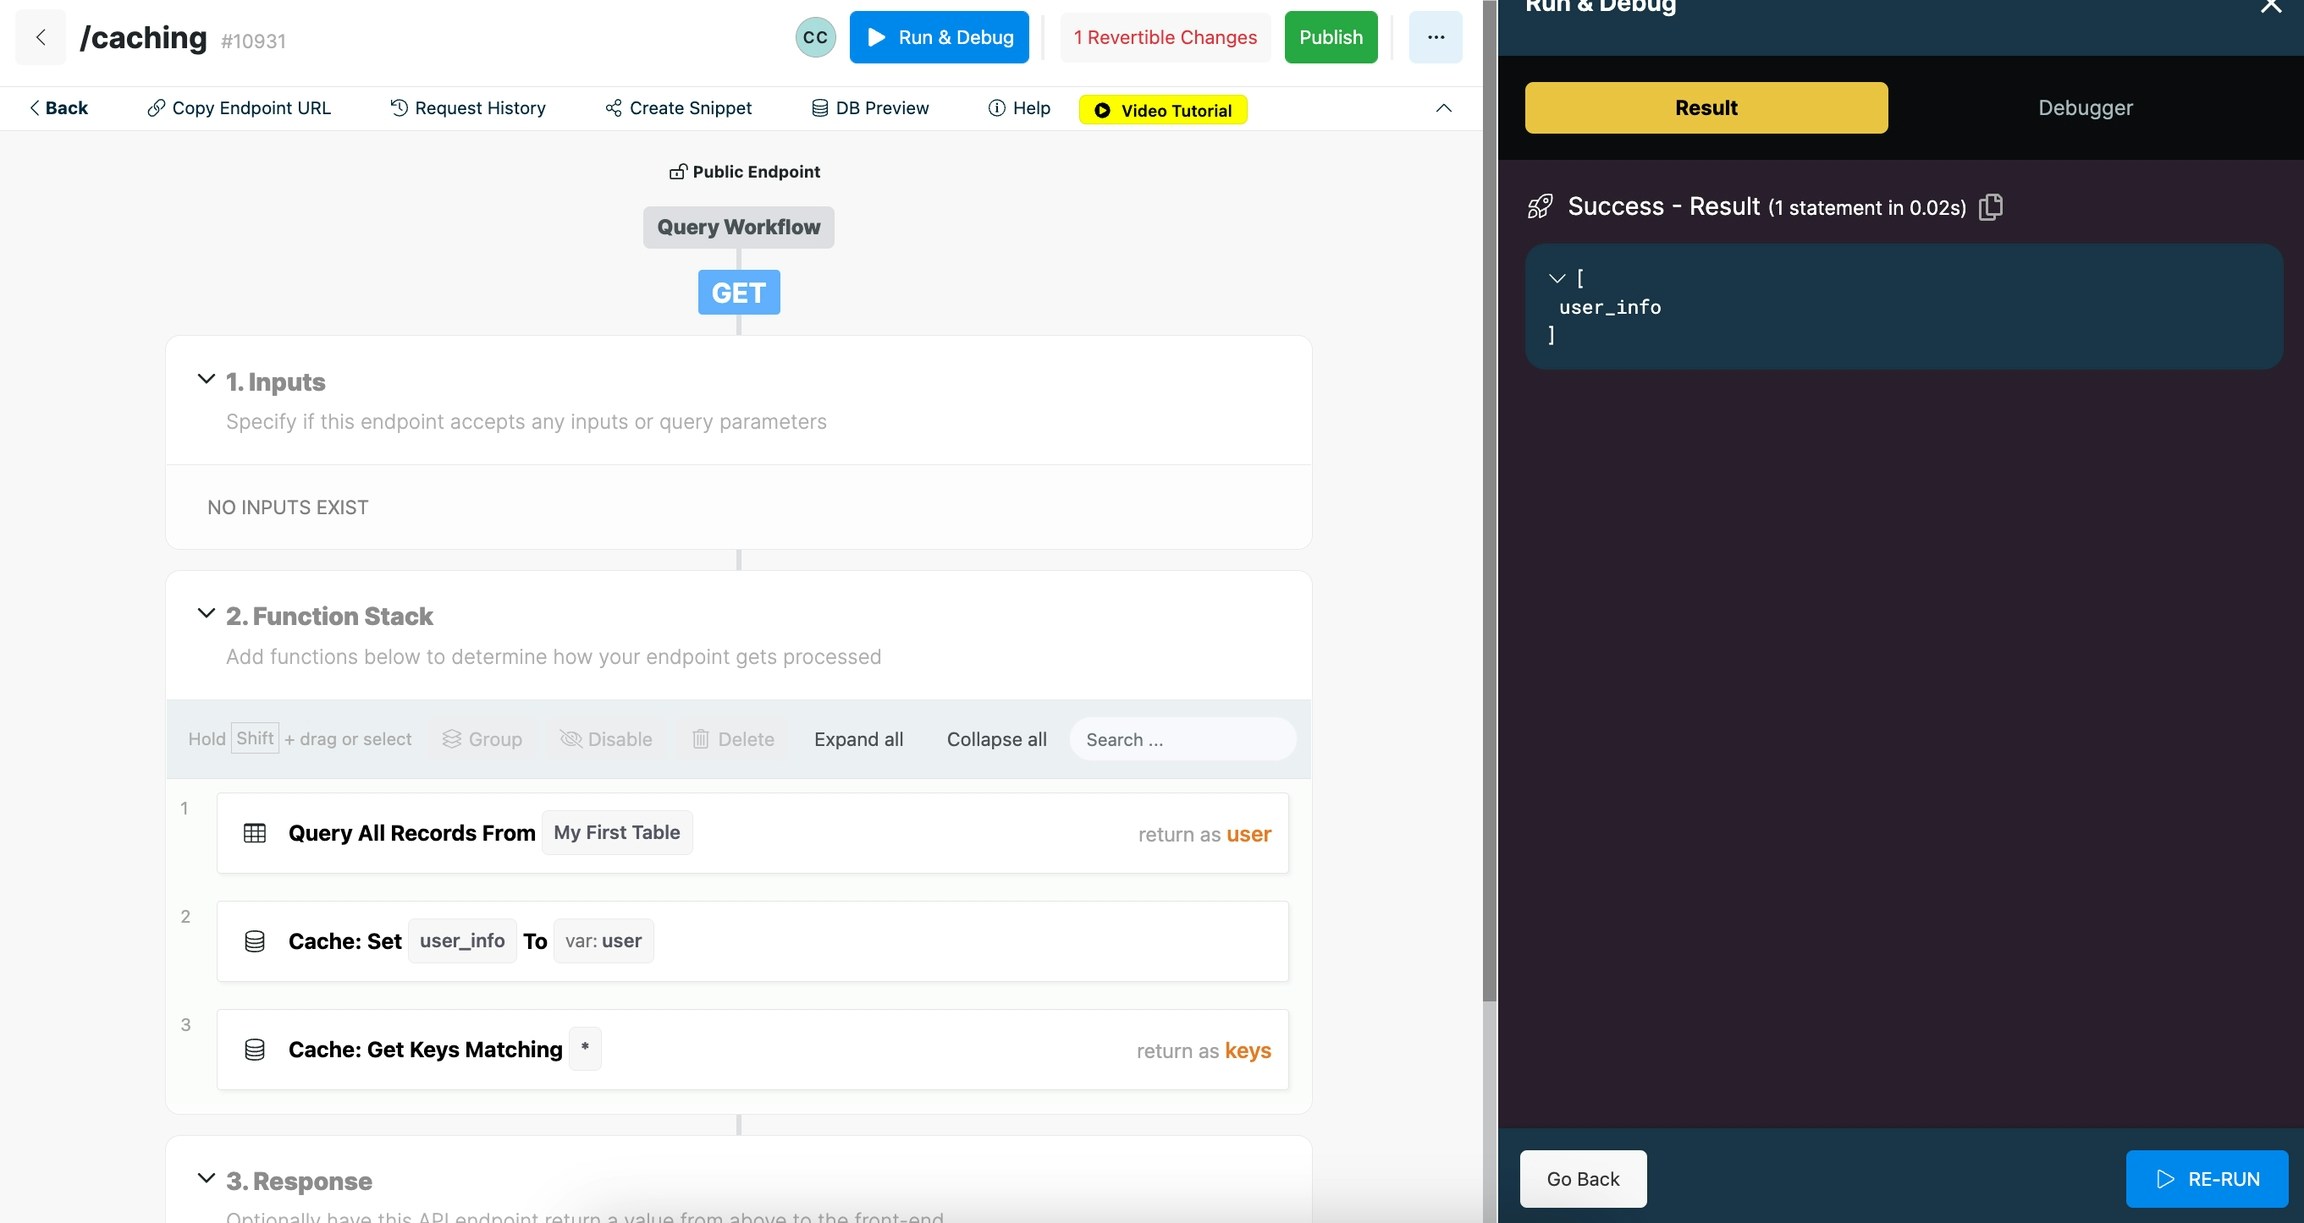Click the table icon on Query All Records
Viewport: 2304px width, 1223px height.
pos(255,833)
